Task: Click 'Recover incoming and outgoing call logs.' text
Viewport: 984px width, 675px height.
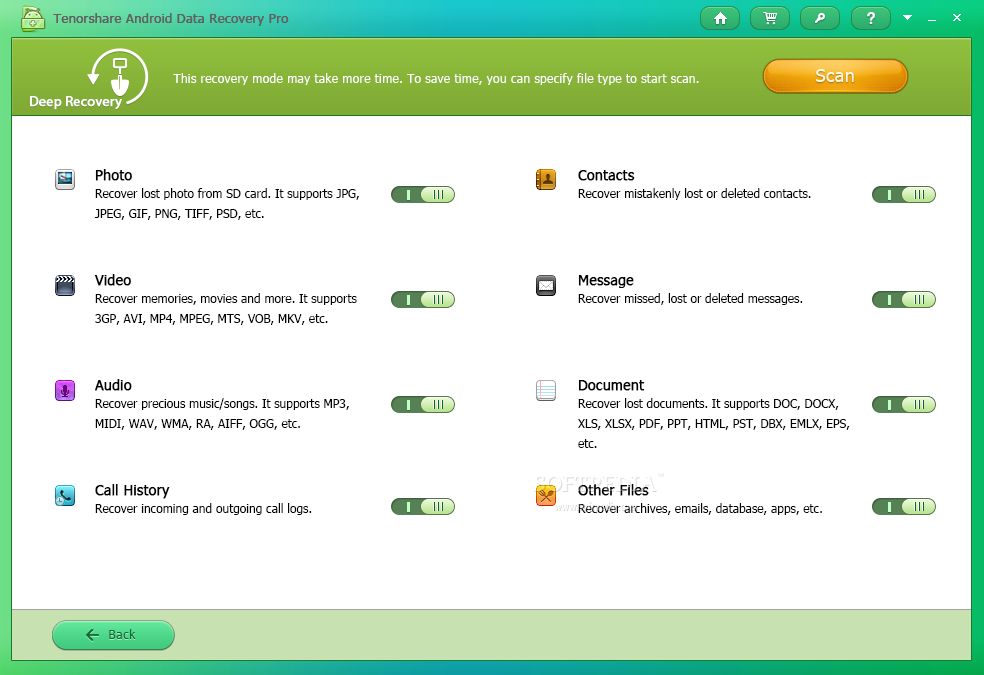Action: pos(203,509)
